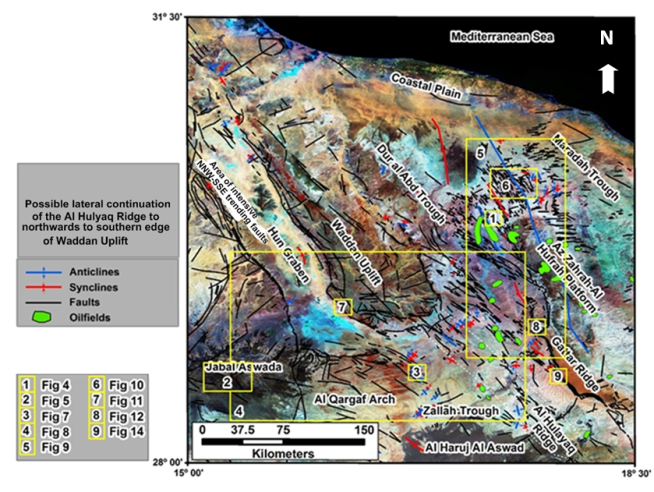Click numbered box 3 on the map
Screen dimensions: 654x492
coord(416,372)
